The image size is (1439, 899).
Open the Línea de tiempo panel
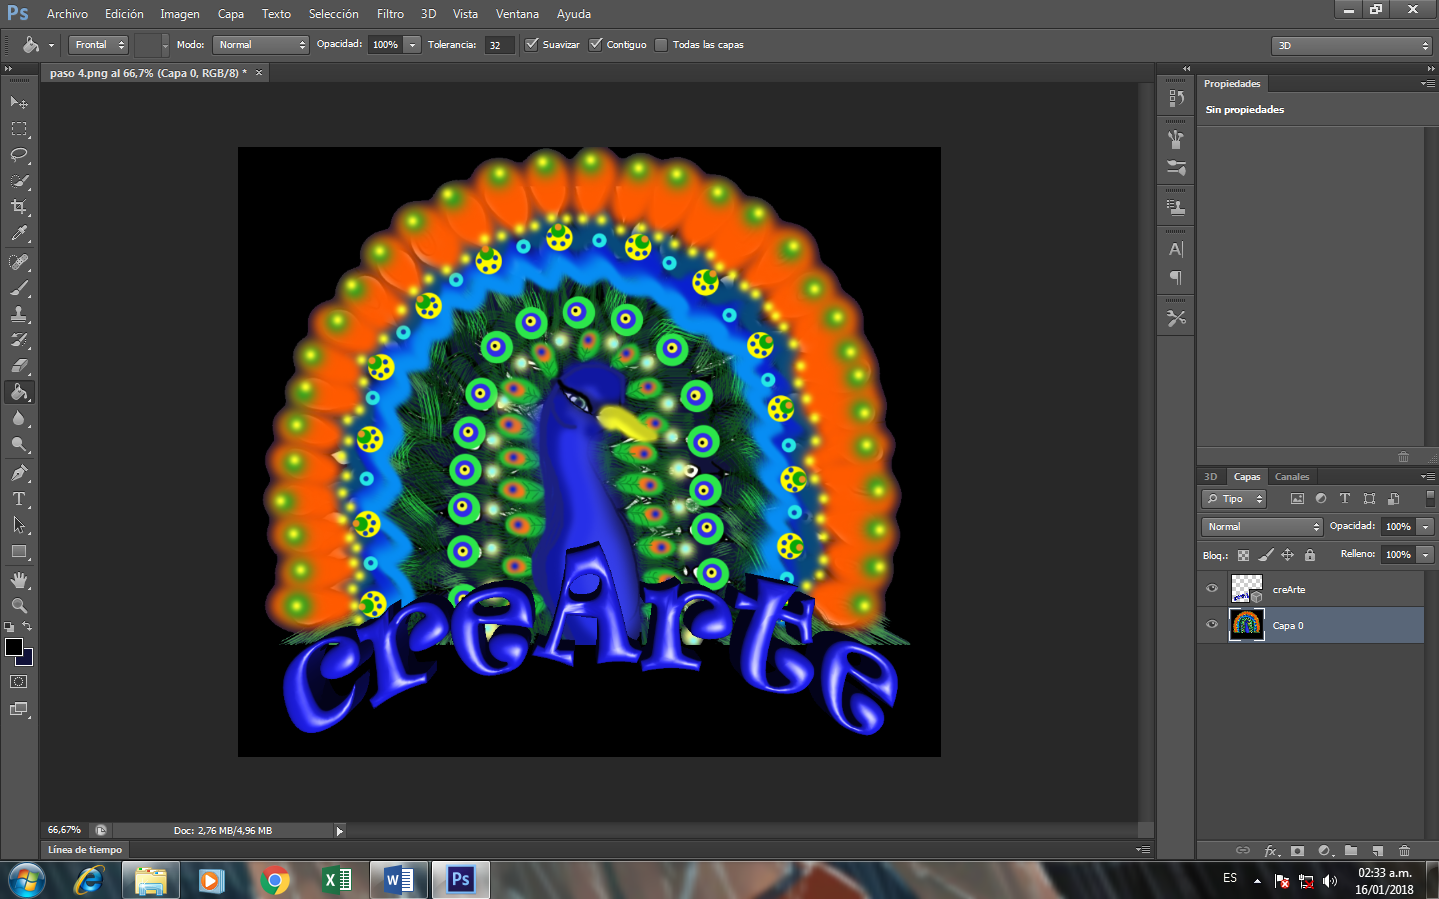click(x=85, y=849)
